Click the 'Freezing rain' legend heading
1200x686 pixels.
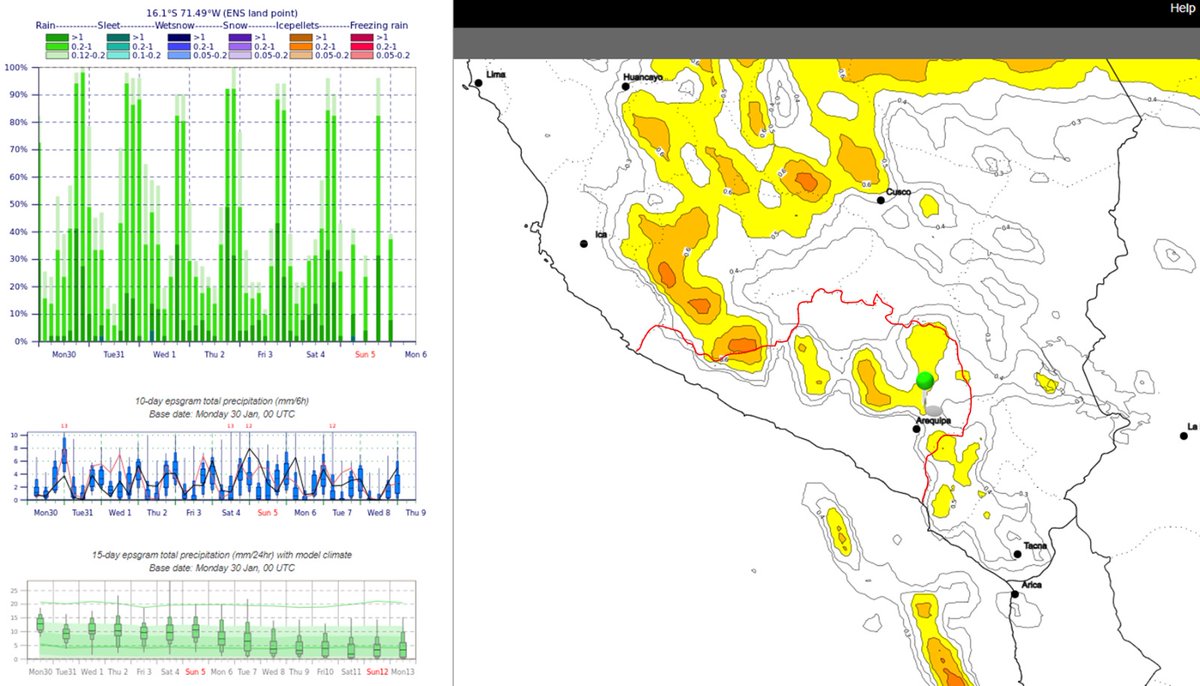[379, 26]
